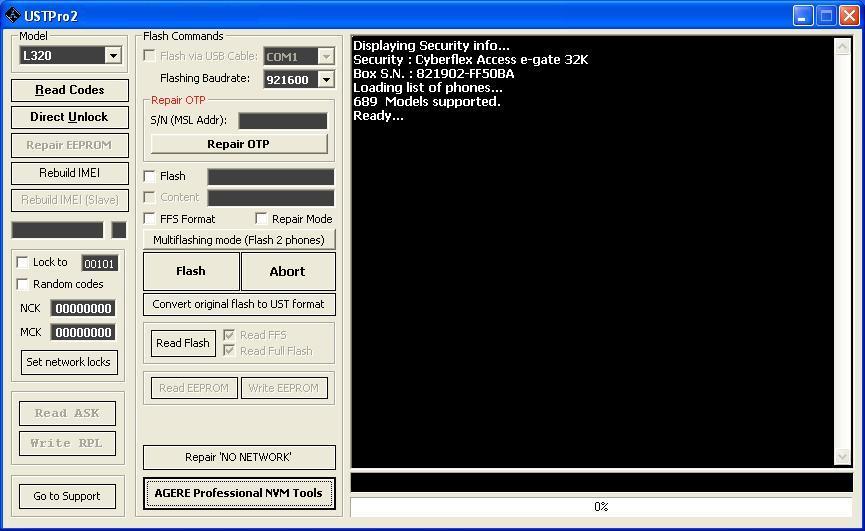Click the Repair 'NO NETWORK' button
The height and width of the screenshot is (531, 865).
239,457
